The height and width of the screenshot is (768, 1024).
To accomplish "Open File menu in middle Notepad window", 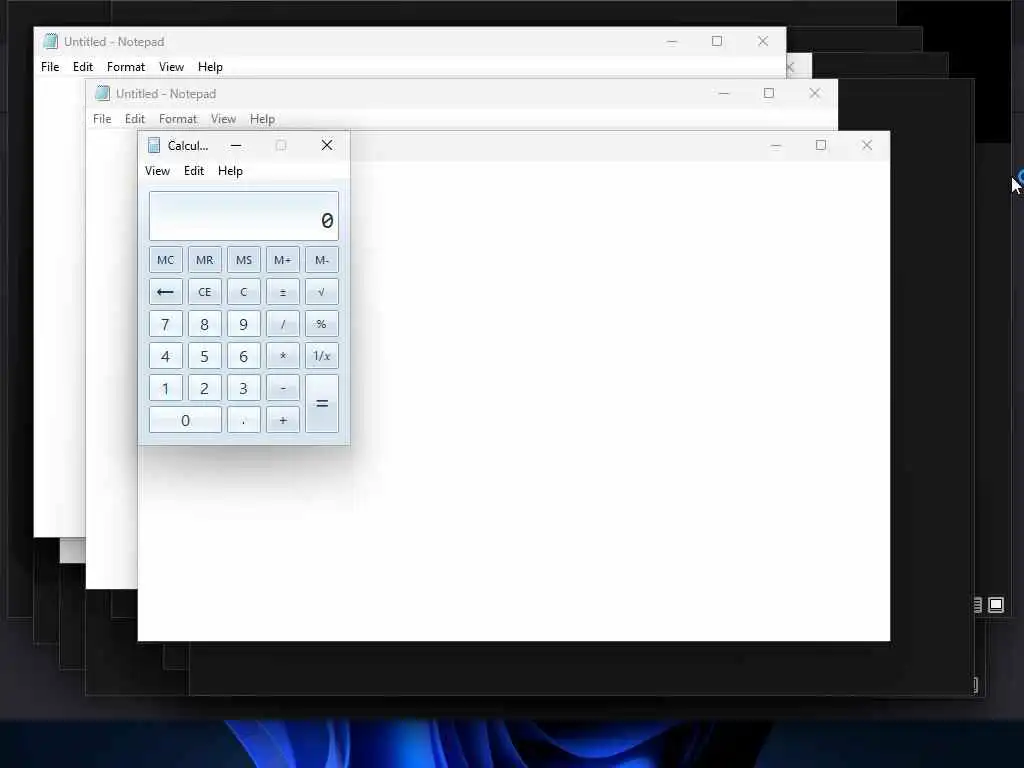I will pos(102,119).
